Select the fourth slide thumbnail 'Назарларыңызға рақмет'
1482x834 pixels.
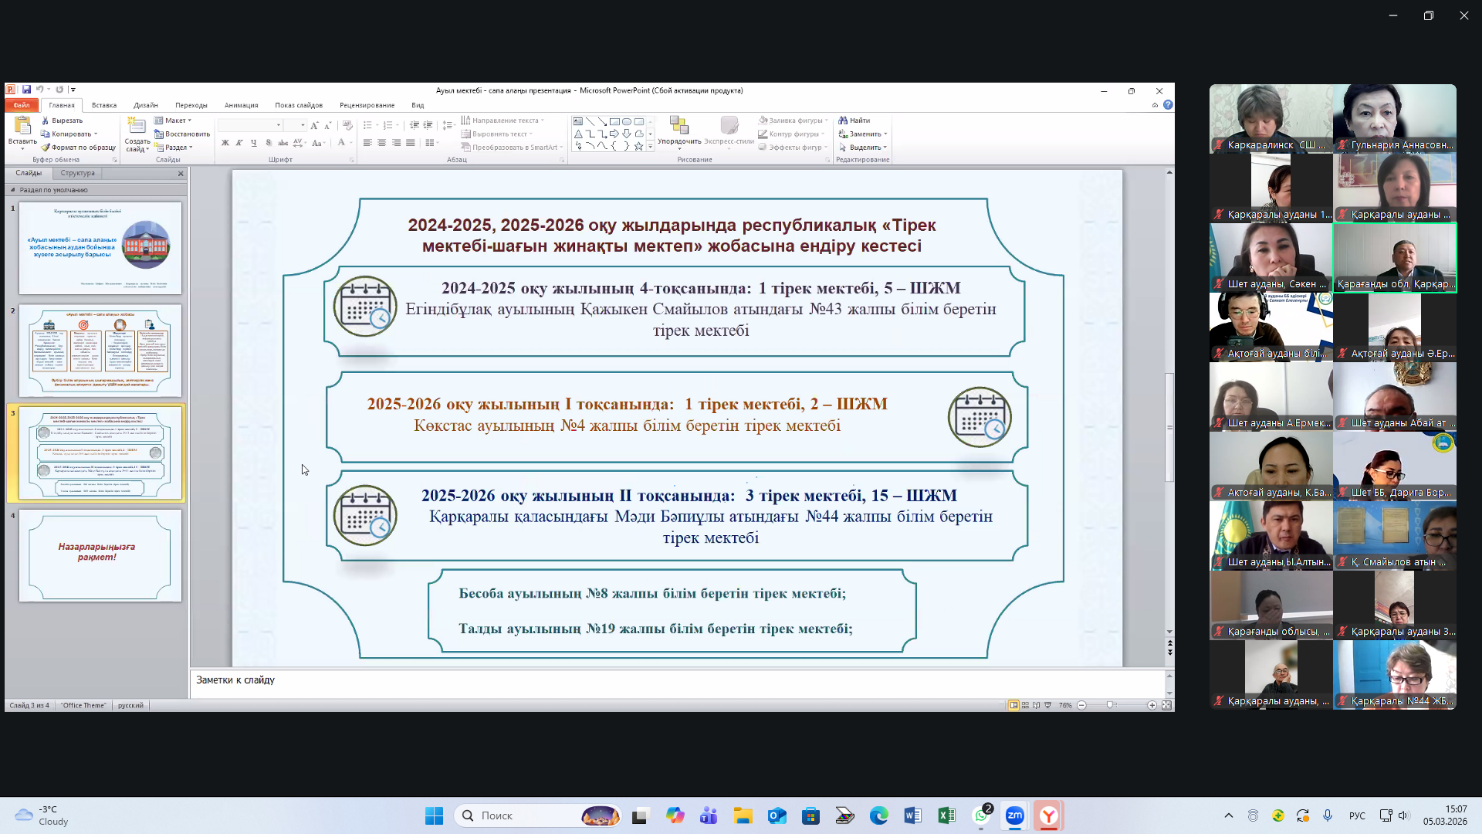(100, 556)
